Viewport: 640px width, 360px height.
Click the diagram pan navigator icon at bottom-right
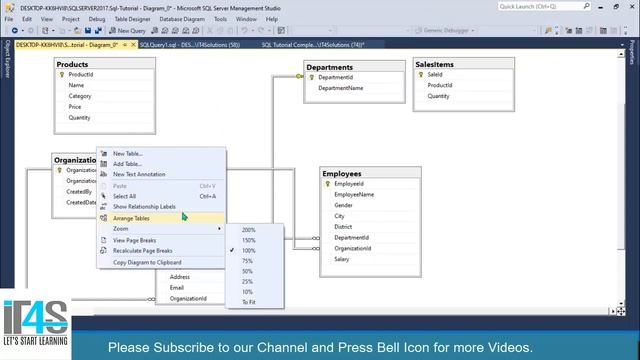[x=620, y=311]
